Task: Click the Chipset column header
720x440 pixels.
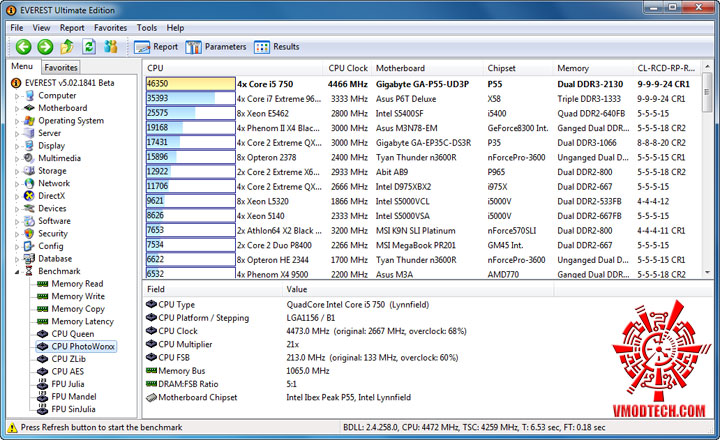Action: (518, 68)
